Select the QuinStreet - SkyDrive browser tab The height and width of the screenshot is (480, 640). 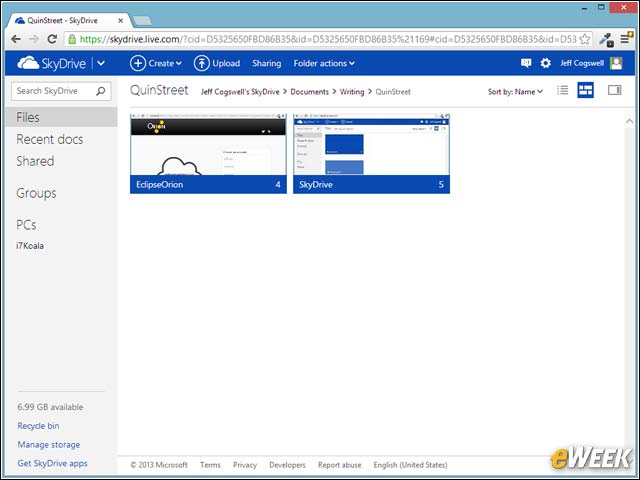69,20
